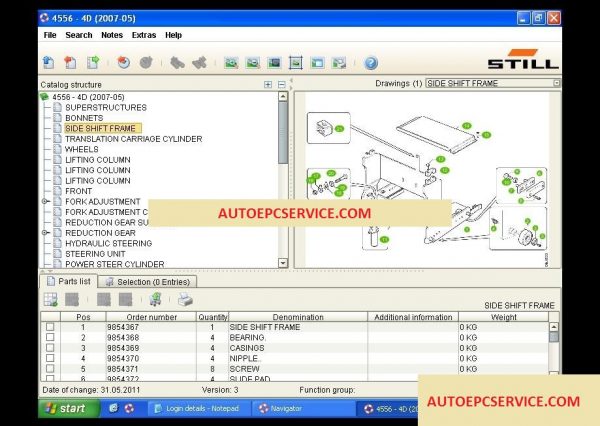Click the catalog tree scroll-up arrow
Viewport: 600px width, 426px height.
tap(283, 96)
